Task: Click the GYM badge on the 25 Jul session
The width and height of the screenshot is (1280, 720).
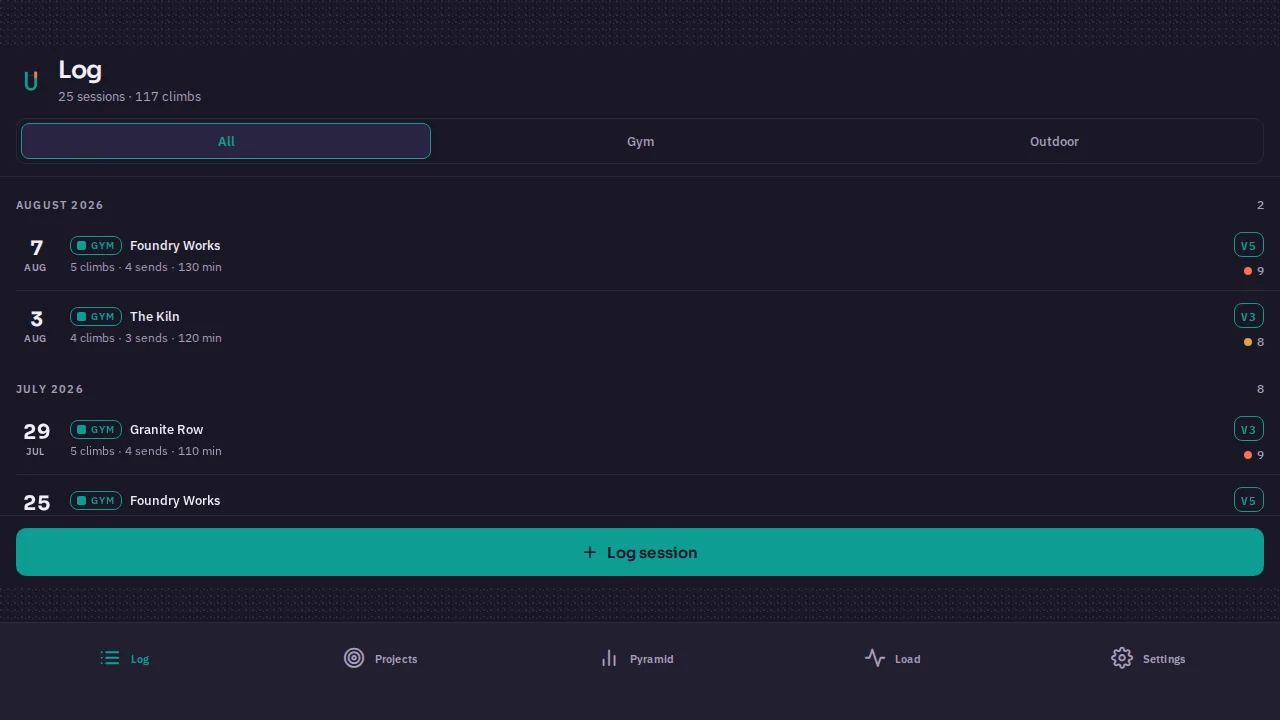Action: point(96,500)
